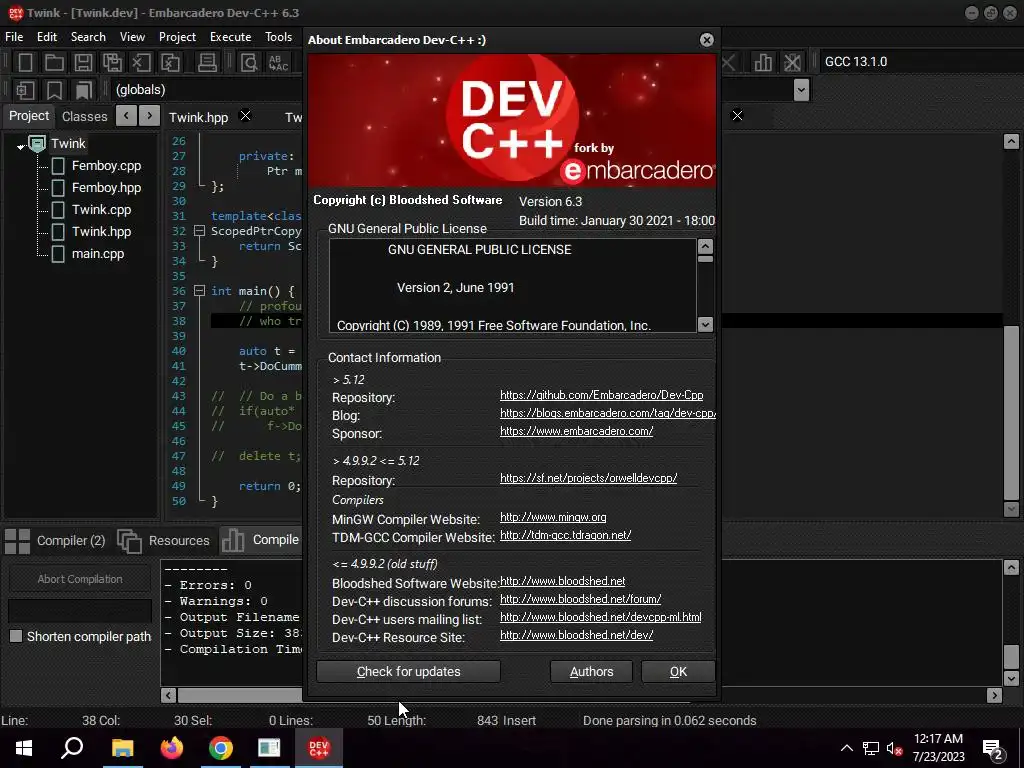Click the New File toolbar icon
The width and height of the screenshot is (1024, 768).
point(25,62)
